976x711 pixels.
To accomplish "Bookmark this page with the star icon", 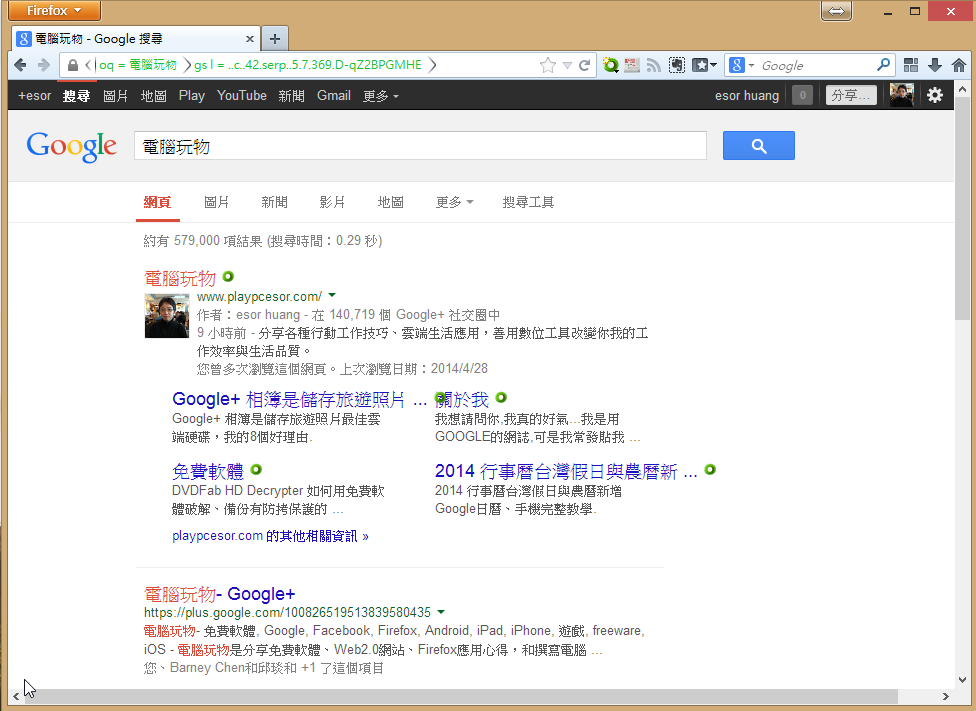I will click(x=548, y=65).
